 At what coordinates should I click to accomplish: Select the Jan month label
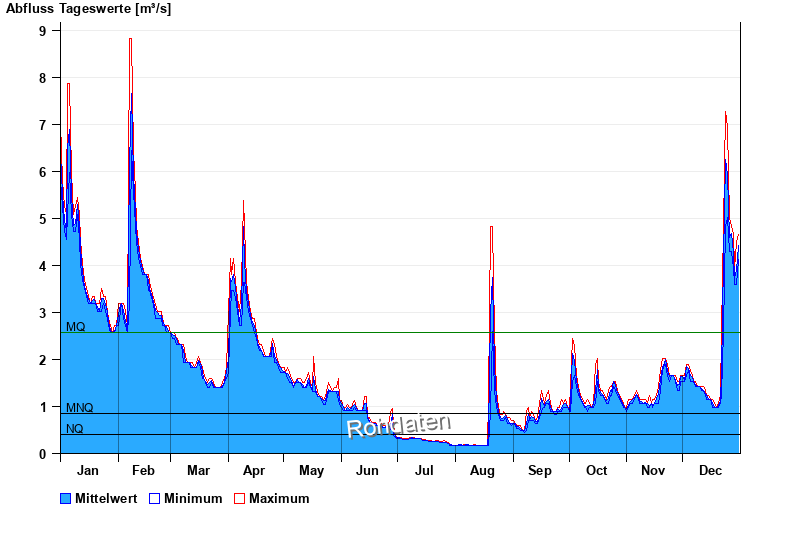(88, 471)
